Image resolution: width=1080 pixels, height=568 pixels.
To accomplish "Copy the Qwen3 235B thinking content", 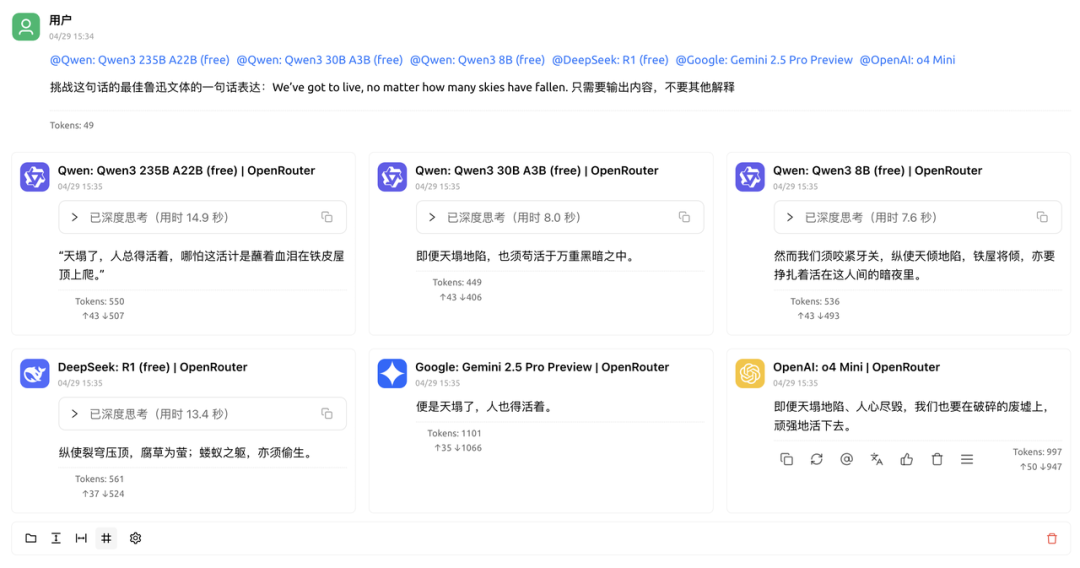I will coord(327,218).
